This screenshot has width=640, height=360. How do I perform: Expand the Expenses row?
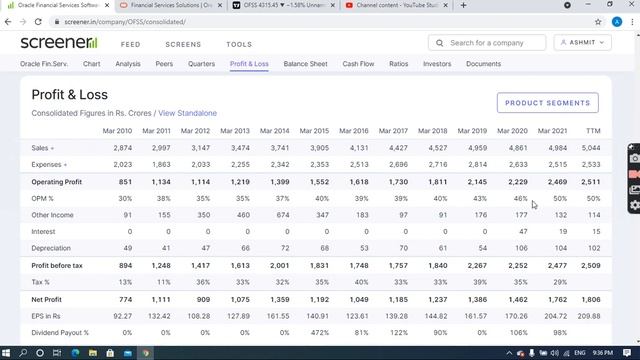[49, 164]
